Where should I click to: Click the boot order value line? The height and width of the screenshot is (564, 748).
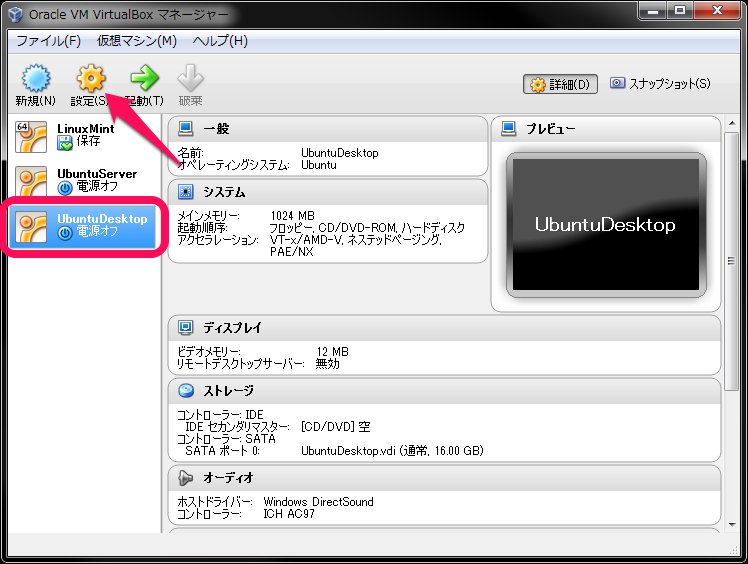point(367,228)
